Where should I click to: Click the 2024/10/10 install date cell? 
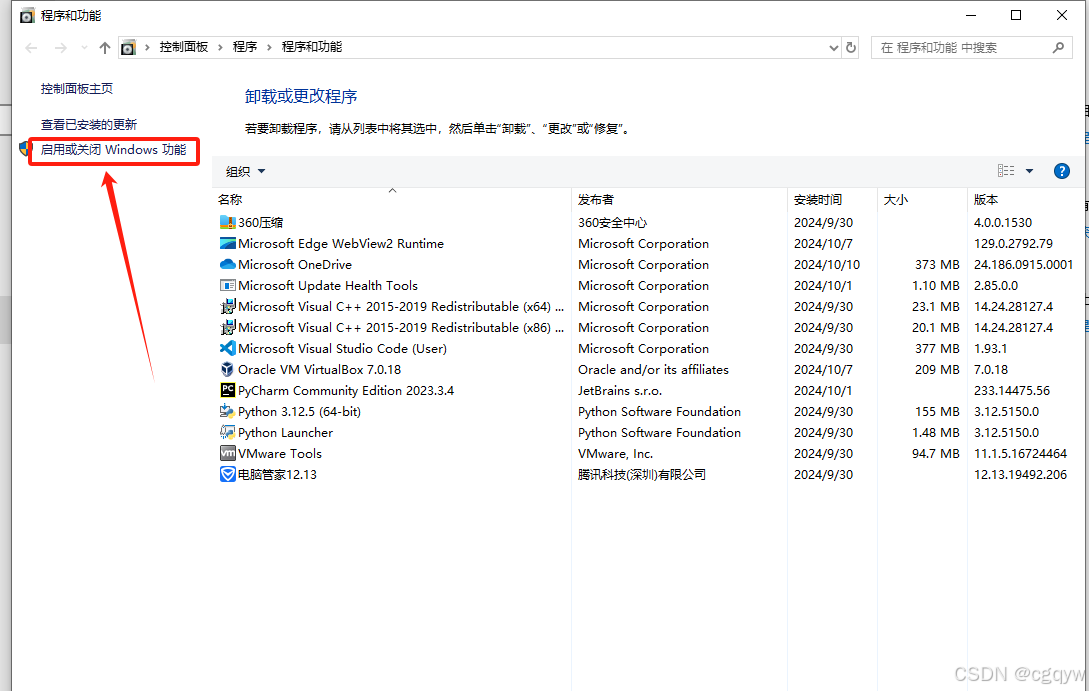click(826, 265)
